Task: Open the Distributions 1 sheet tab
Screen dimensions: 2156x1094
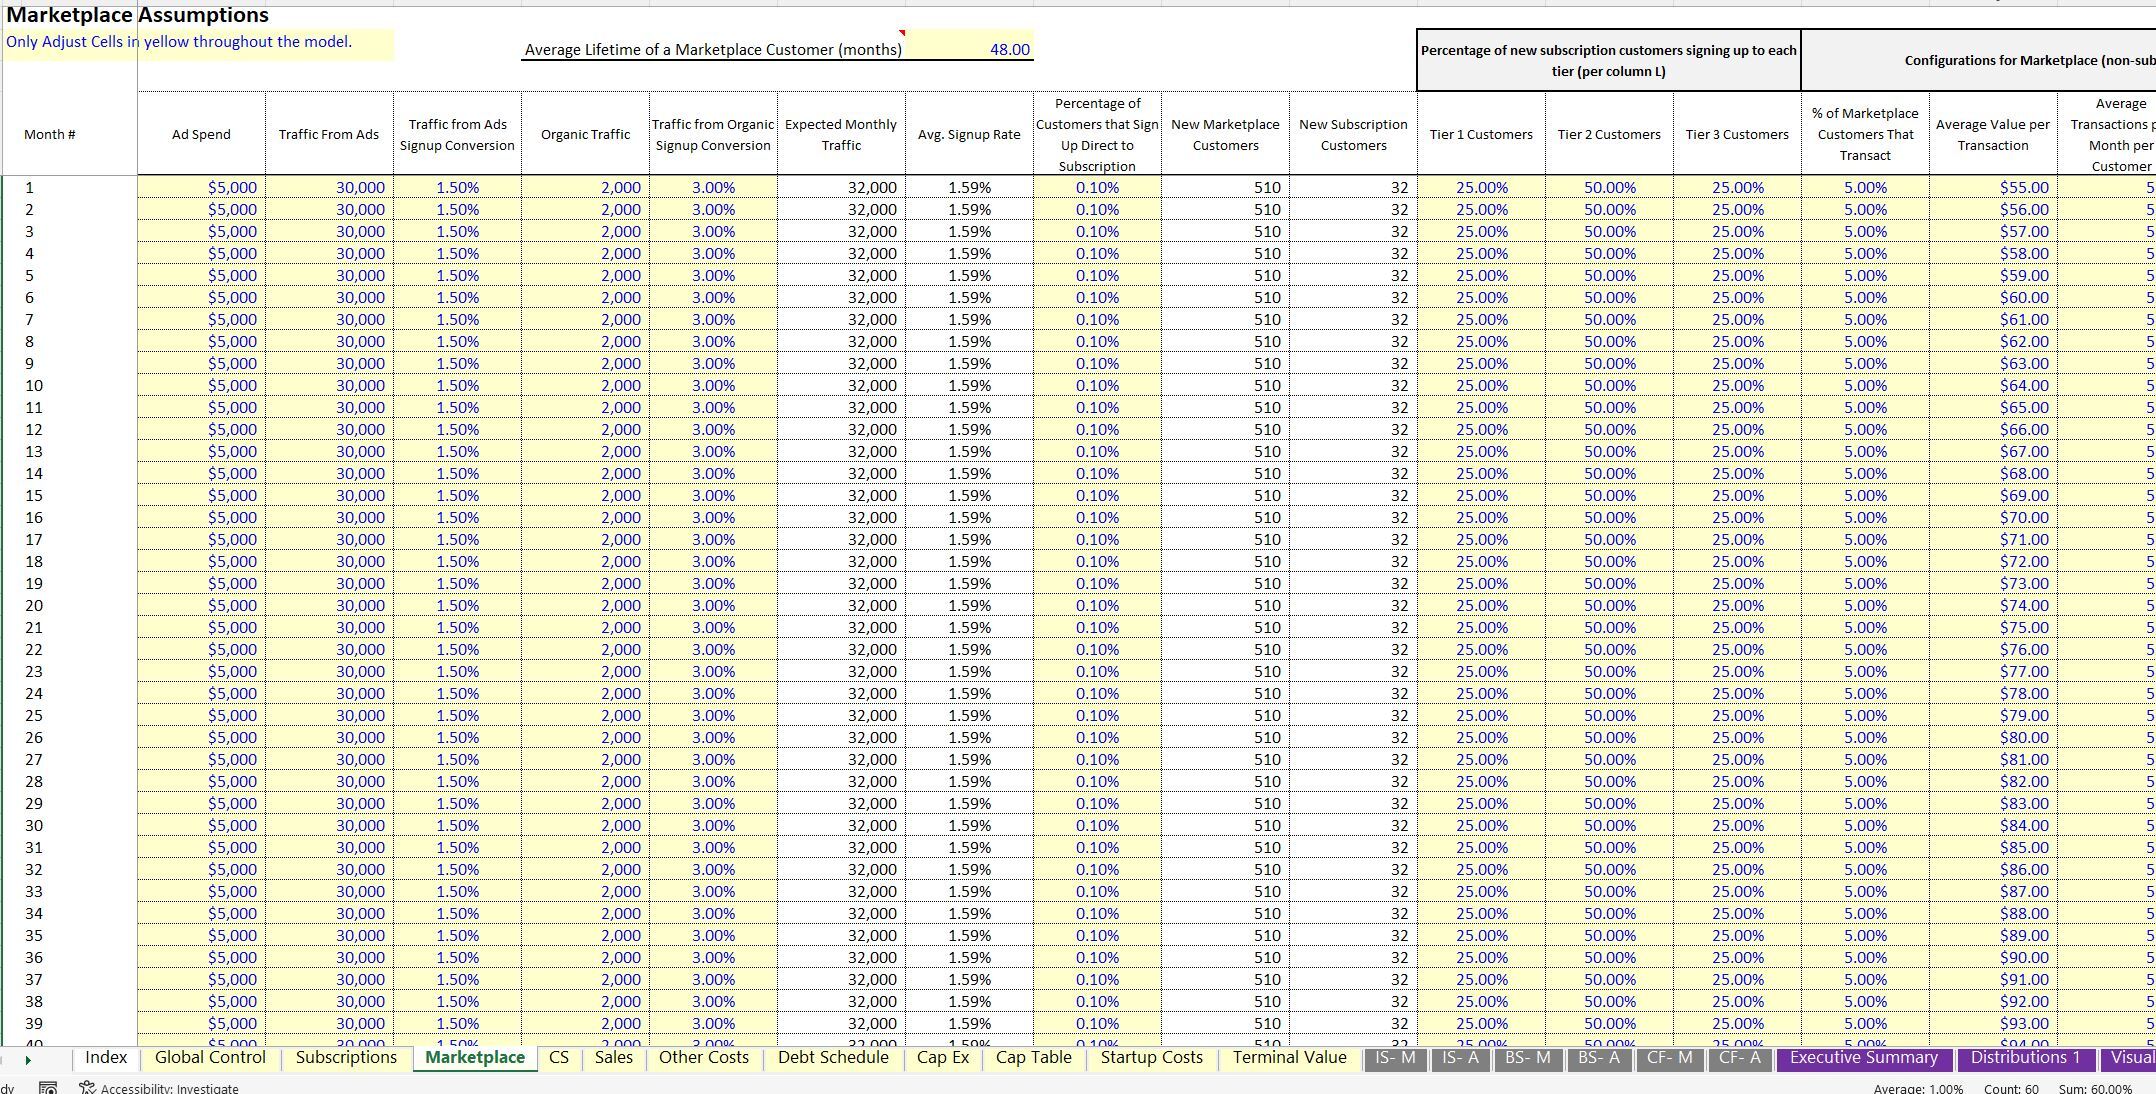Action: [2025, 1058]
